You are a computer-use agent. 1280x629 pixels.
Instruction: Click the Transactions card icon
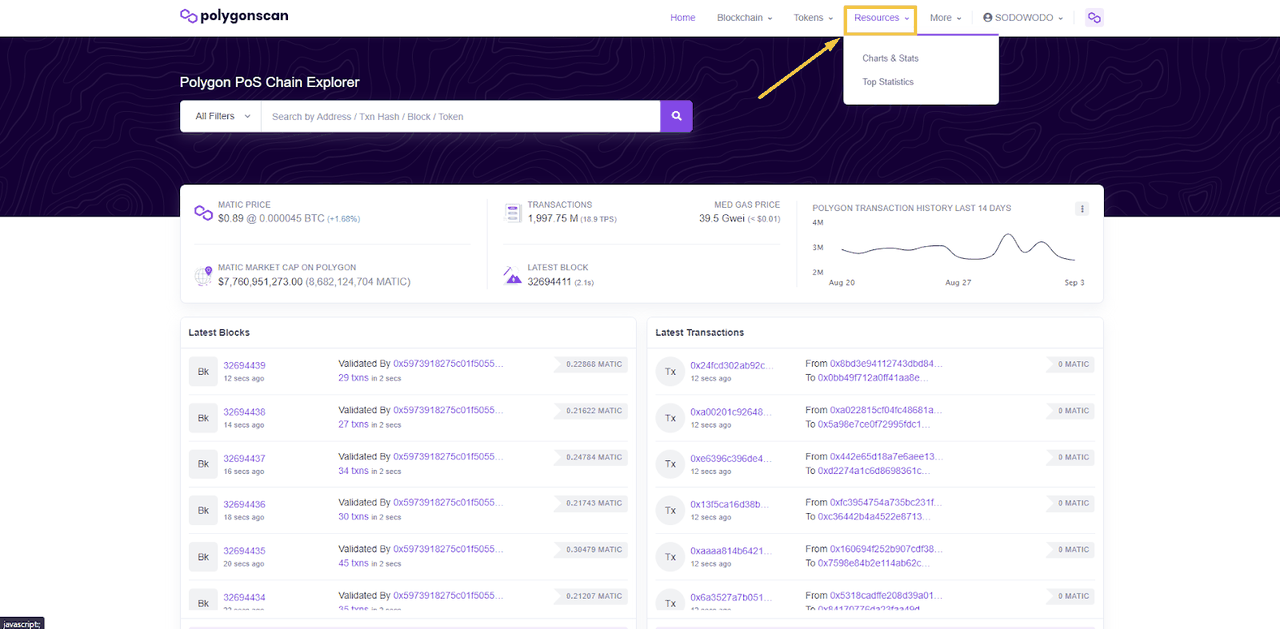click(x=512, y=212)
